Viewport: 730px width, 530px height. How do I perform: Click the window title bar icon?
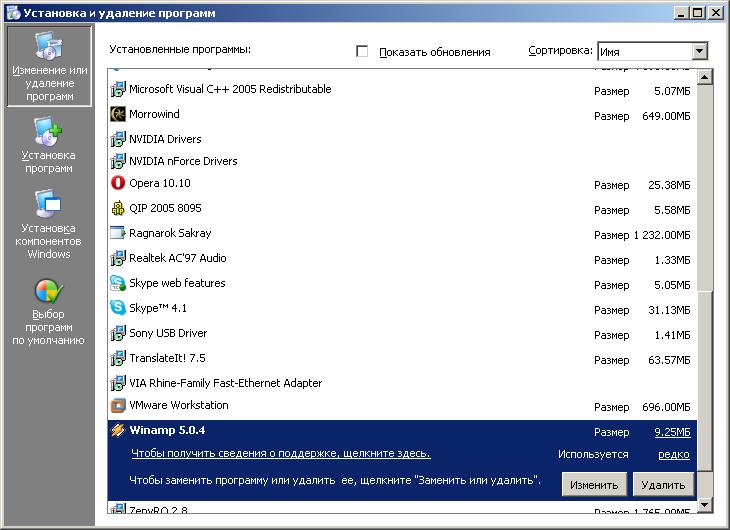point(14,13)
